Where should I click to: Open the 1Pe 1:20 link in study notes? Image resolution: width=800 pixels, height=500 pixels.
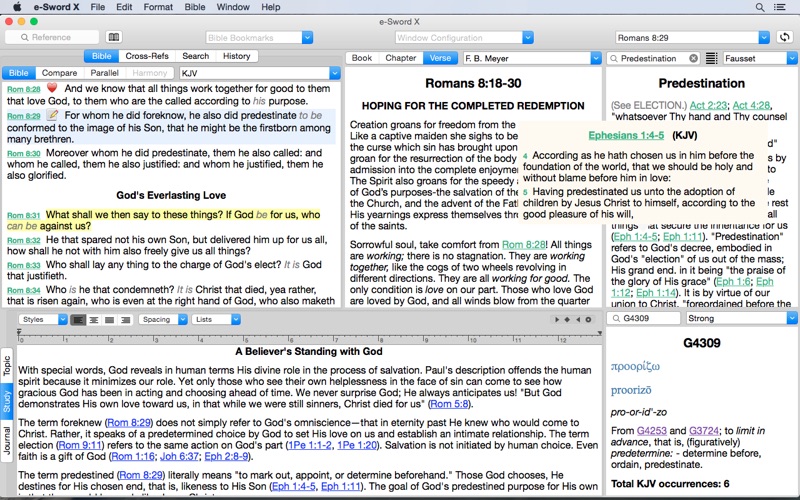tap(357, 445)
